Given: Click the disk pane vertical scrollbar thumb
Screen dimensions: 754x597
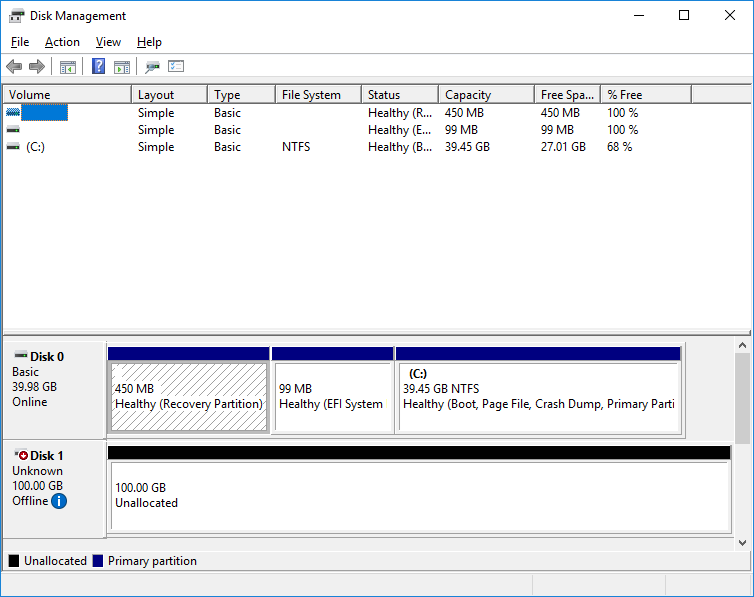Looking at the screenshot, I should click(742, 398).
